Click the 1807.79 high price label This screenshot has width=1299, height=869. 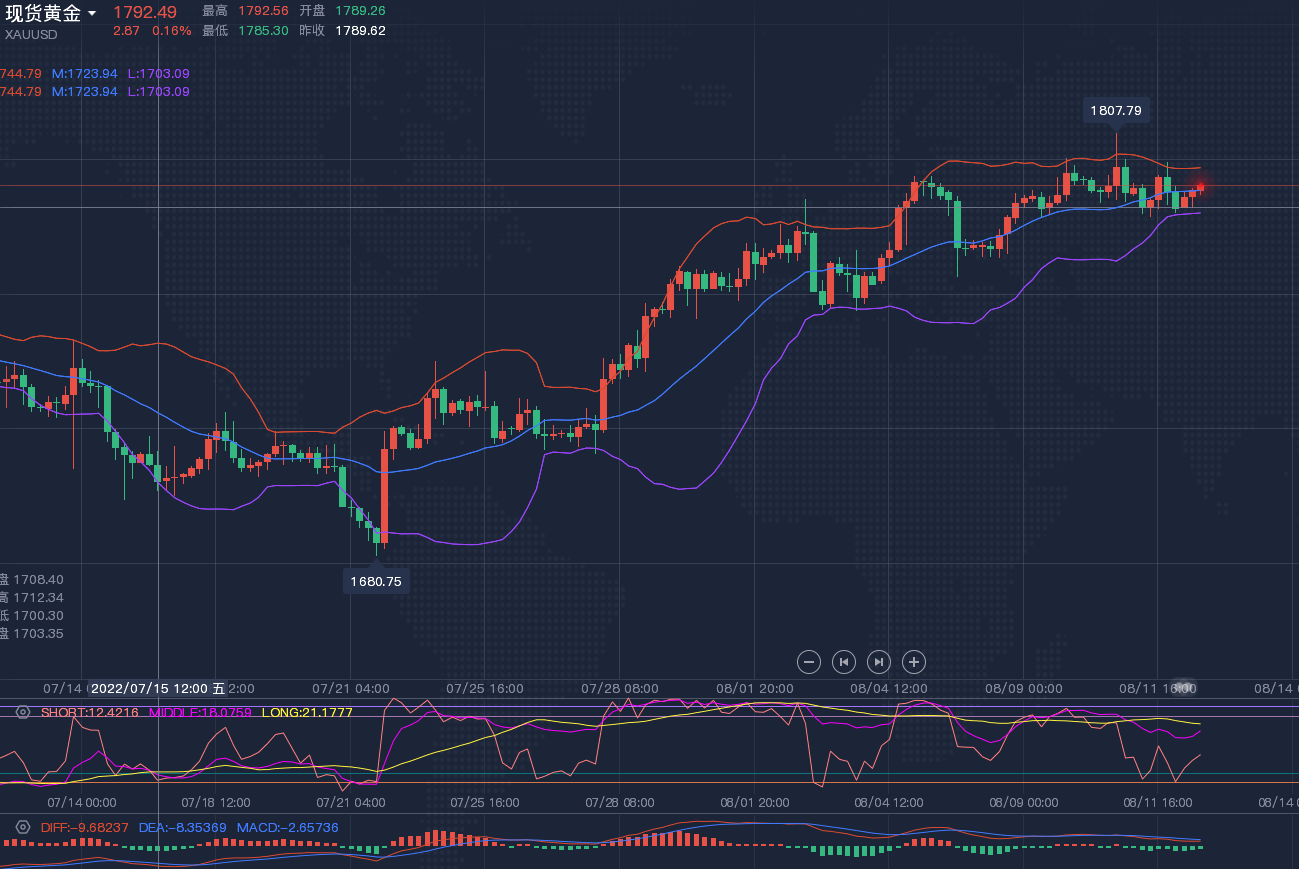click(1116, 111)
